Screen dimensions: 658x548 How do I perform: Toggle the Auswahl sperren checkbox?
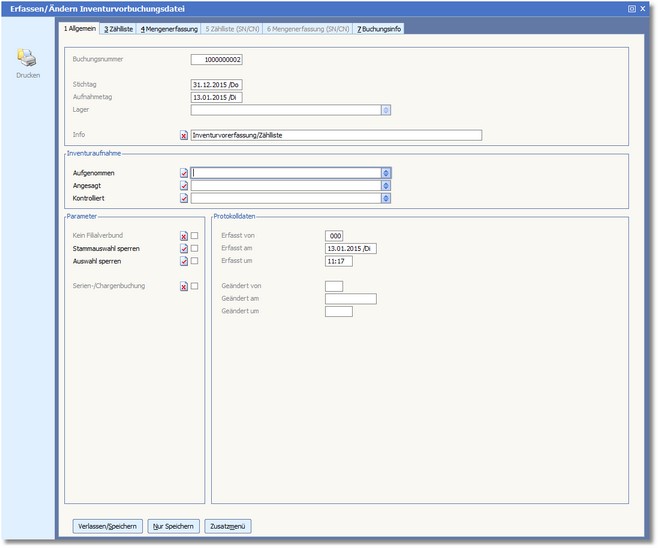point(195,261)
